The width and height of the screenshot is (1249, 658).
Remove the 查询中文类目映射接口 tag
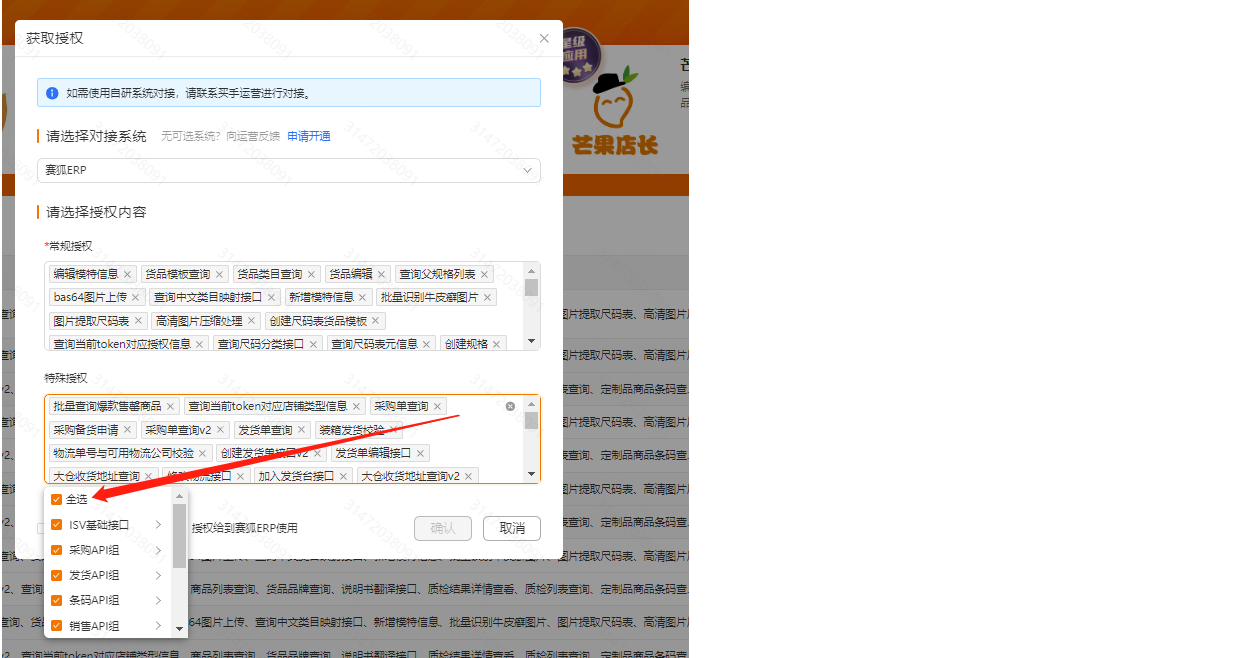click(270, 297)
